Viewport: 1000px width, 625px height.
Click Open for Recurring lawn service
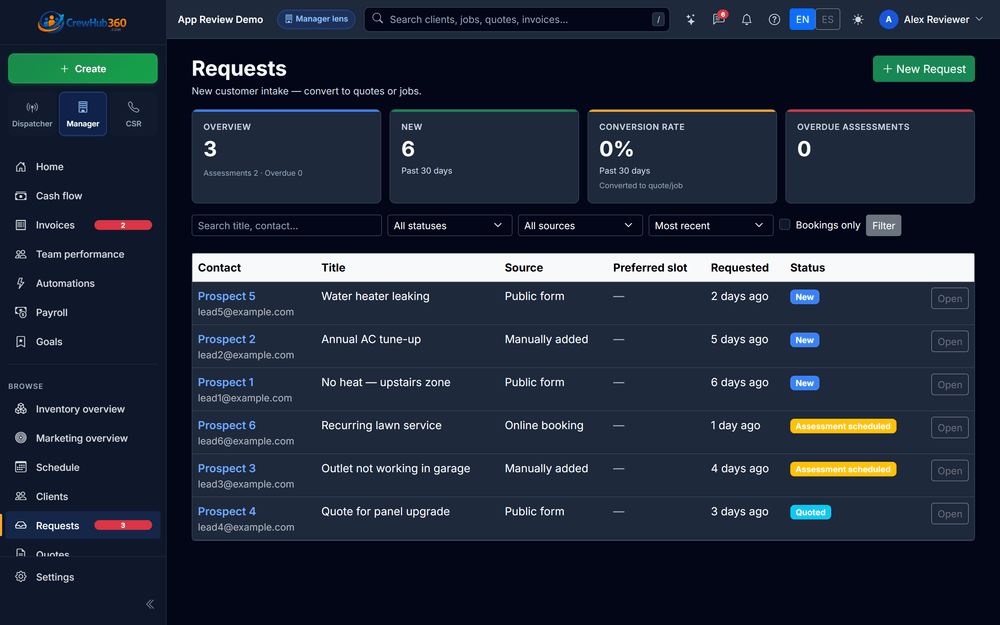point(950,428)
